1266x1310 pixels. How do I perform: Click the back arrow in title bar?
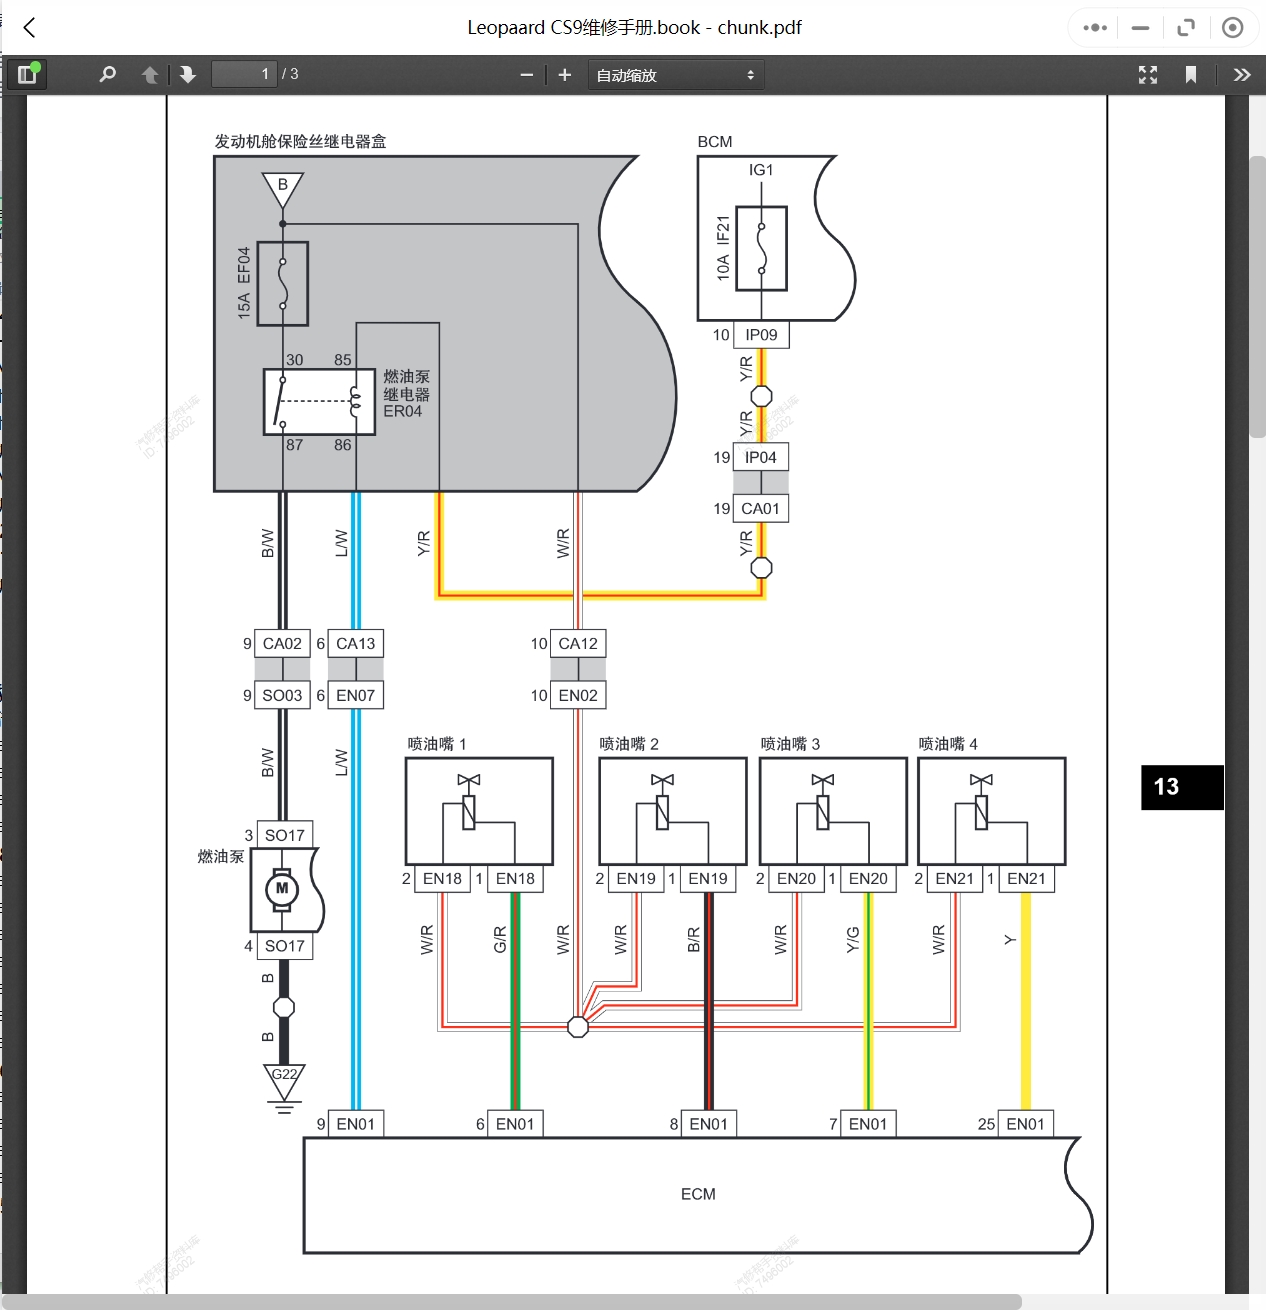30,28
